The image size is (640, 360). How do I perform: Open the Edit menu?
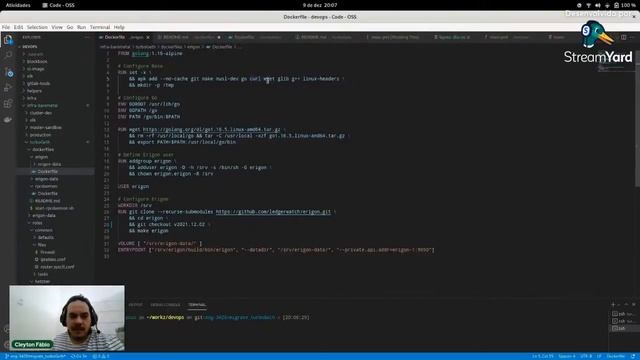tap(18, 27)
